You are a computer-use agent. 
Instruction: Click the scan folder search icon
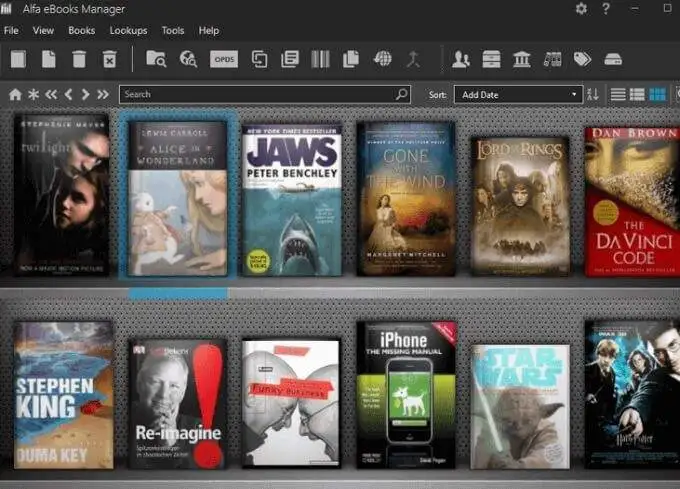click(156, 59)
